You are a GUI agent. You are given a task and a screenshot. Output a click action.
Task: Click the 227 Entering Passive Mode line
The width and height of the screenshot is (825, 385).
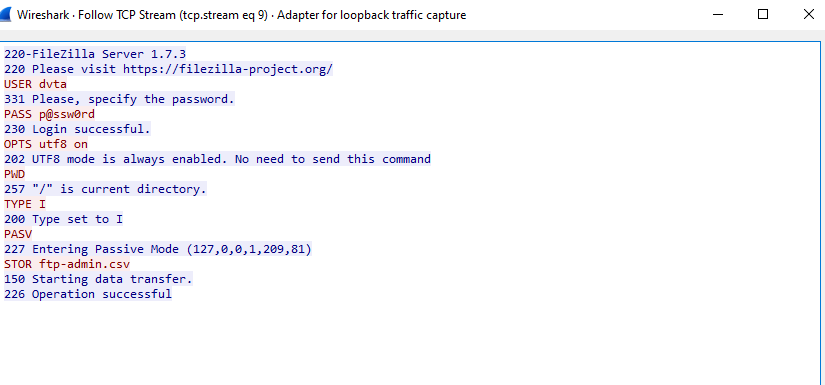click(158, 249)
